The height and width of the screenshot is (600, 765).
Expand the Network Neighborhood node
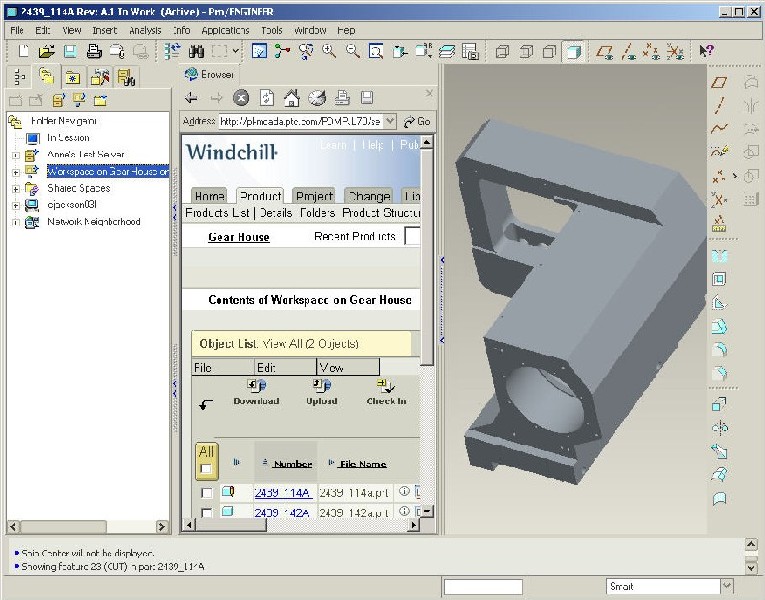16,222
